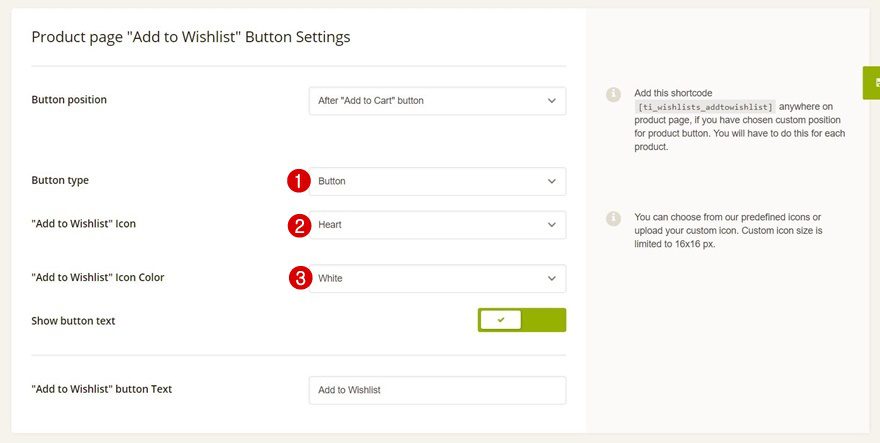The image size is (880, 443).
Task: Click the ti_wishlists_addtowishlist shortcode text
Action: click(x=705, y=106)
